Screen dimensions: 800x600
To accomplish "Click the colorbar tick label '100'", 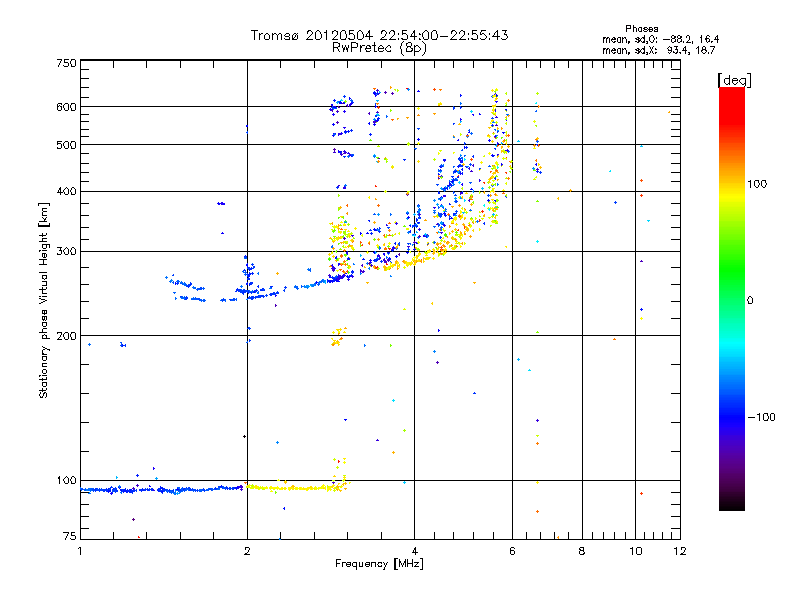I will (757, 184).
